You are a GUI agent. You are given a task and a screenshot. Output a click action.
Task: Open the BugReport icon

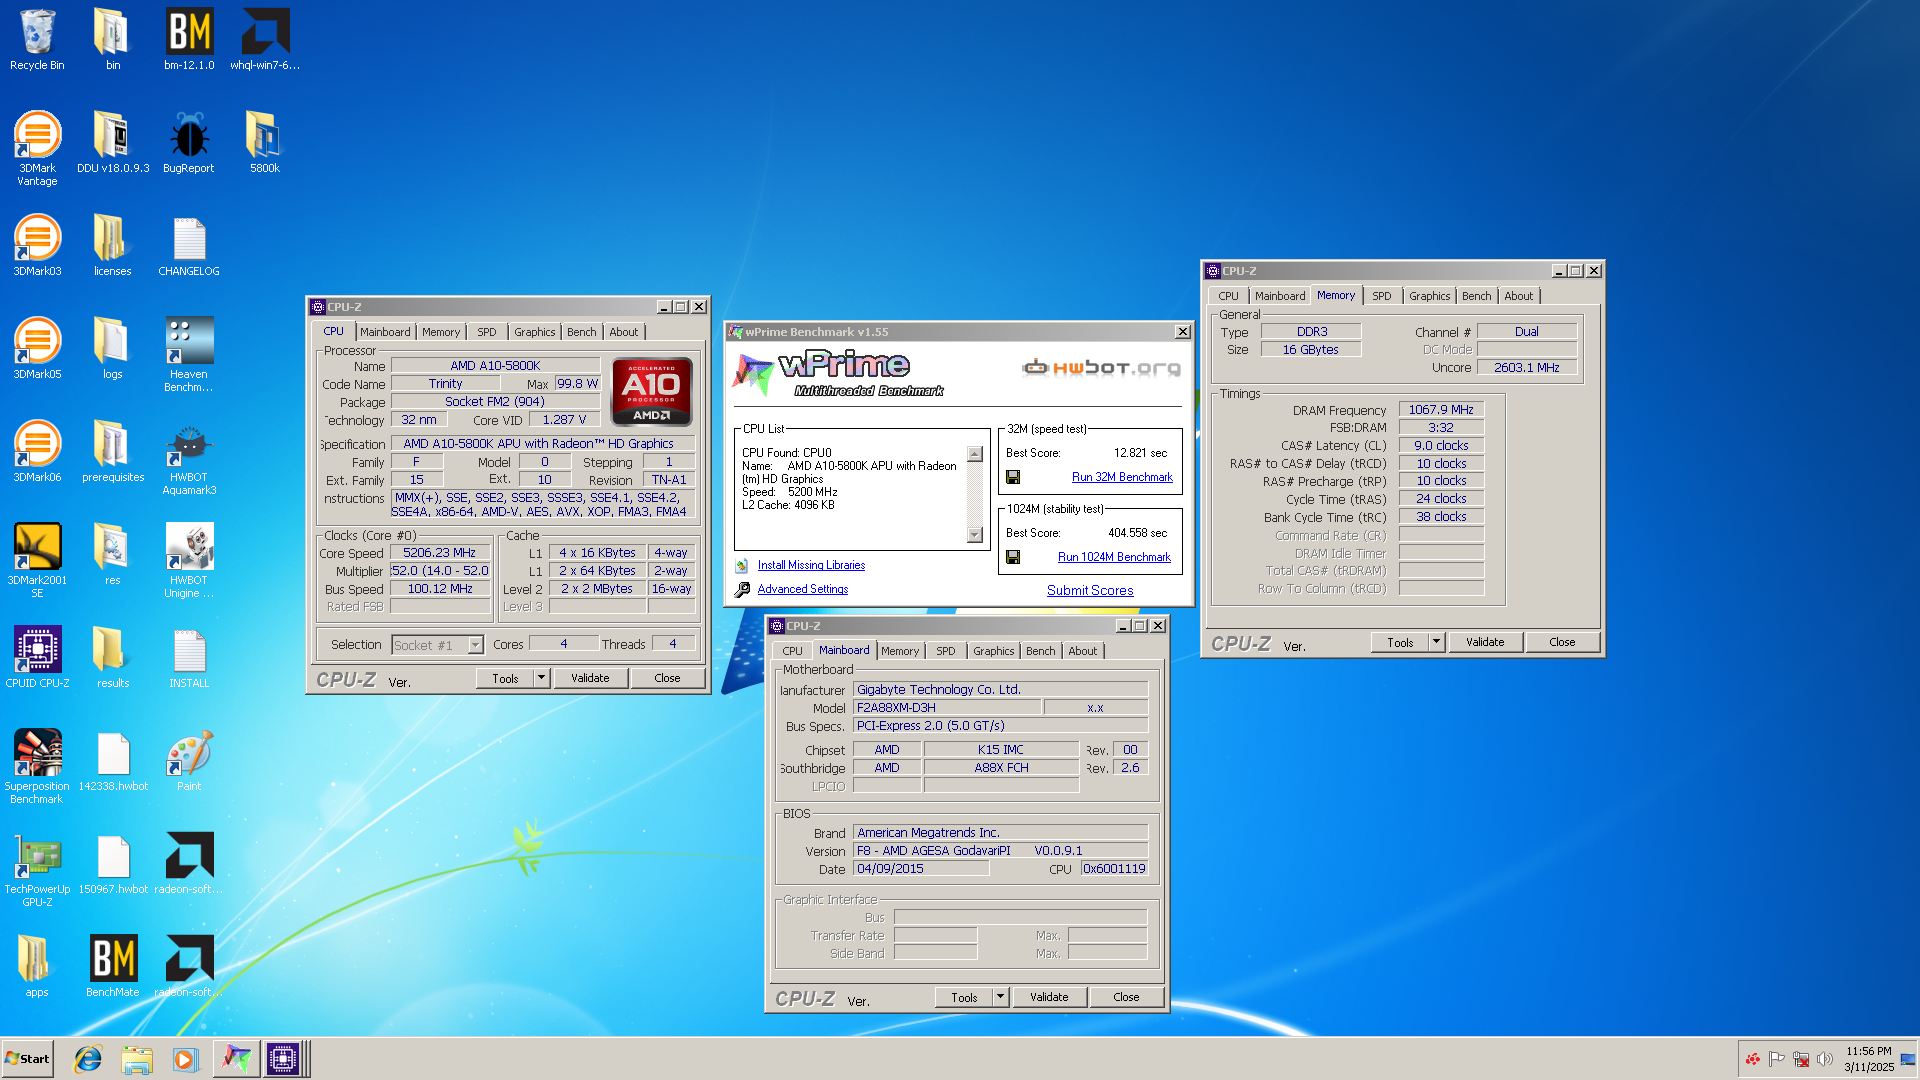click(x=189, y=142)
